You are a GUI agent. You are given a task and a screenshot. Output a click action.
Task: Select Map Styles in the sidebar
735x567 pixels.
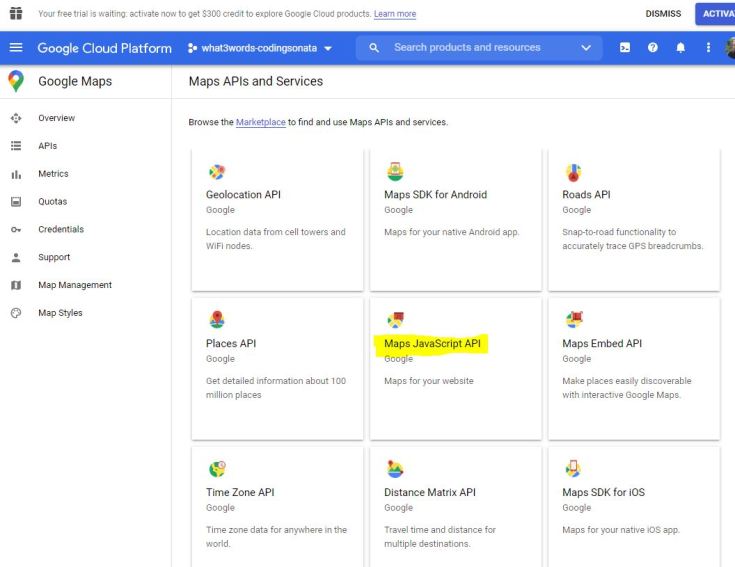point(60,313)
